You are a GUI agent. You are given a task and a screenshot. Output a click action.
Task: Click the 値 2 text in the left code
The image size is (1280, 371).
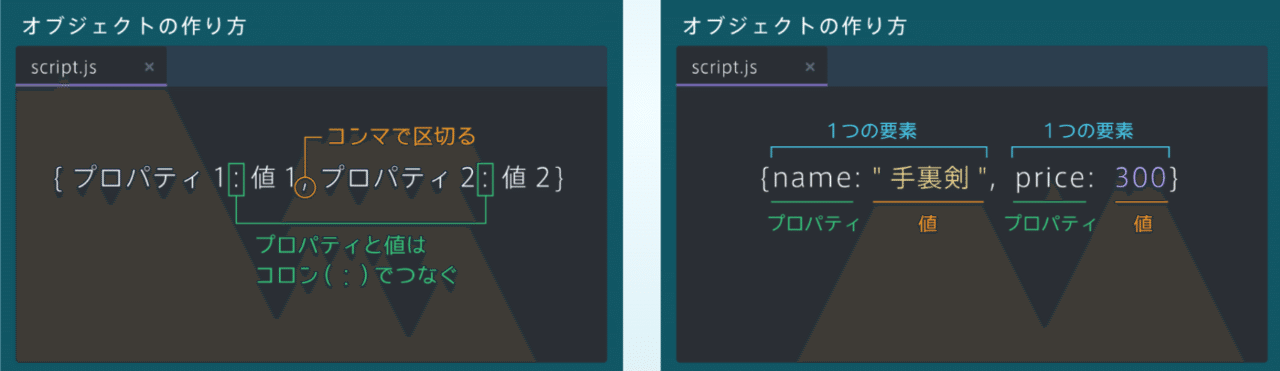pyautogui.click(x=526, y=179)
